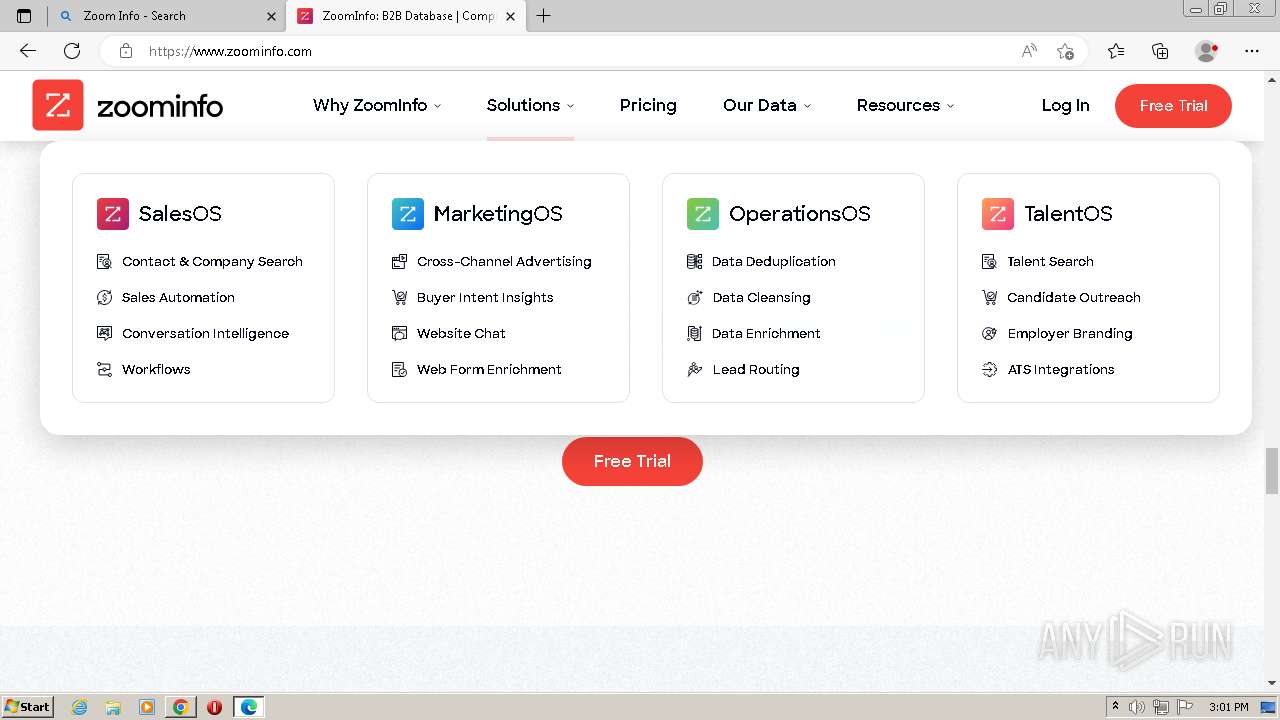Open Read aloud icon in address bar
The height and width of the screenshot is (720, 1280).
pos(1029,51)
